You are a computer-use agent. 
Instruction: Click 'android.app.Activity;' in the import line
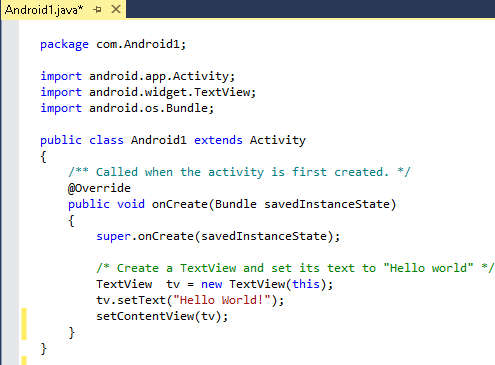coord(162,76)
